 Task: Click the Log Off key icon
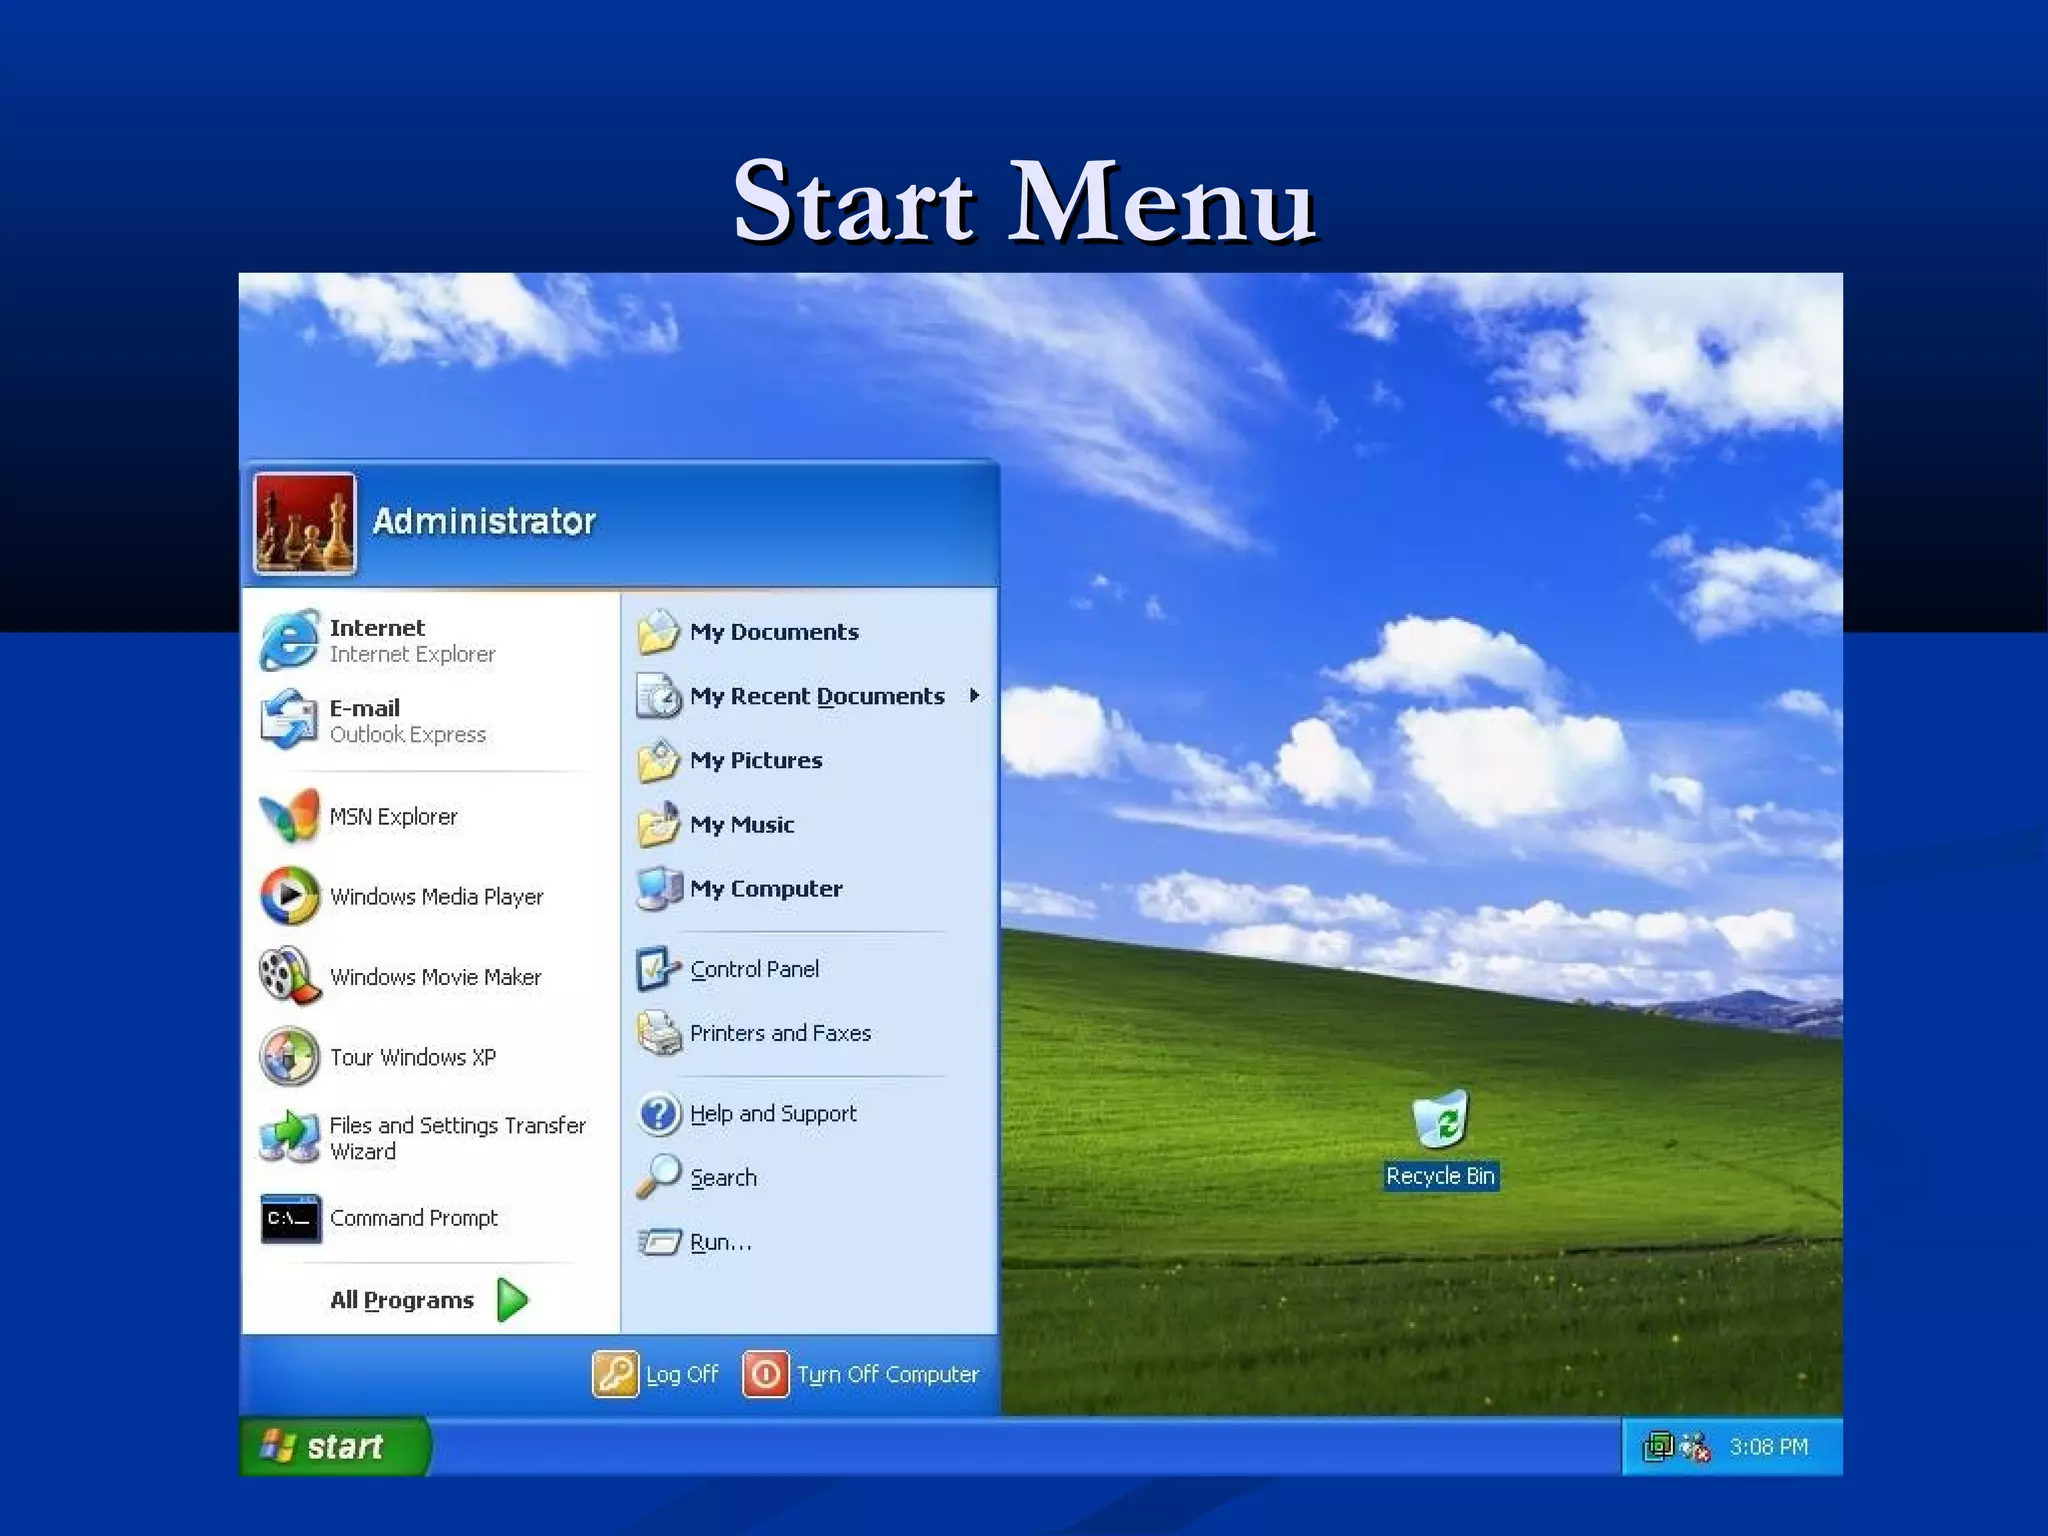coord(615,1374)
